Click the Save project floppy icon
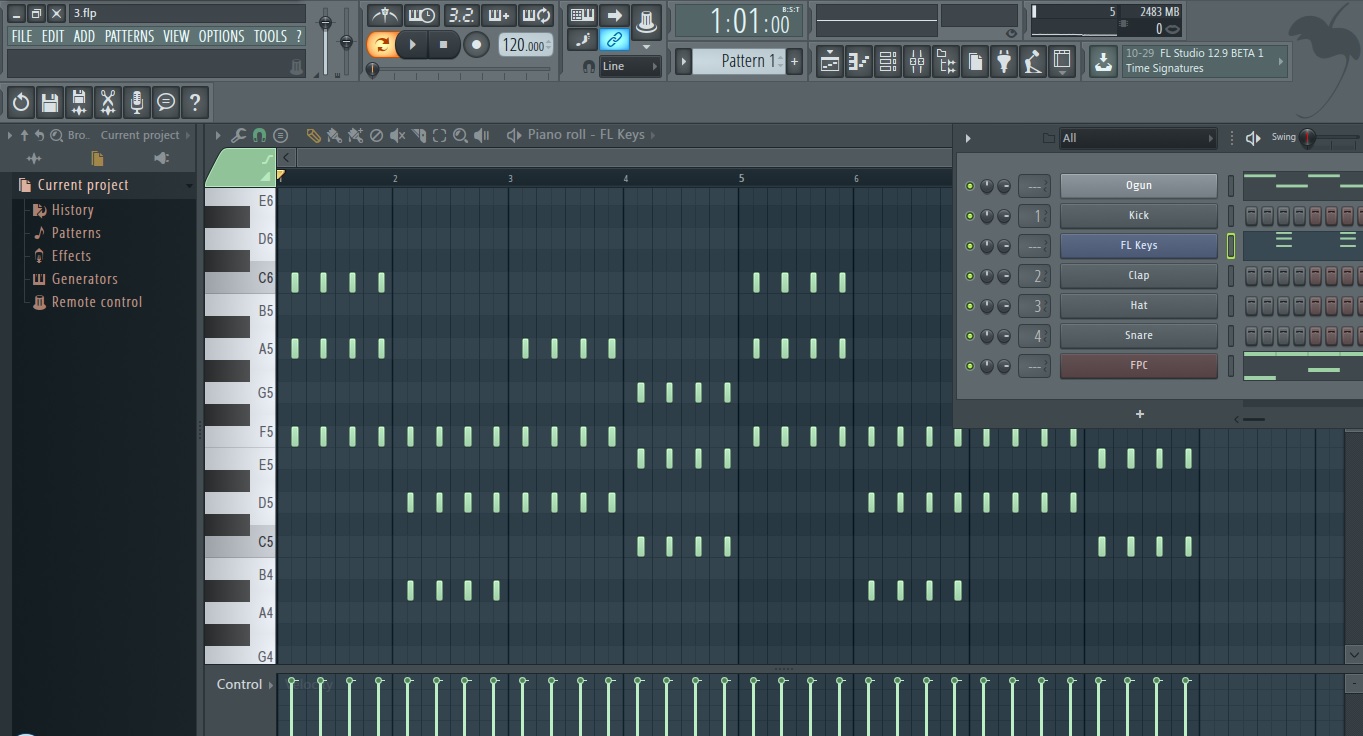The width and height of the screenshot is (1363, 736). 50,101
